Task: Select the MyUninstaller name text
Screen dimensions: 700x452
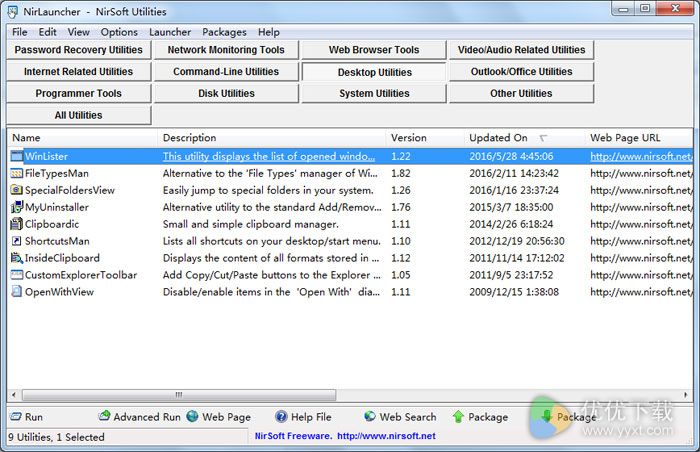Action: (x=57, y=207)
